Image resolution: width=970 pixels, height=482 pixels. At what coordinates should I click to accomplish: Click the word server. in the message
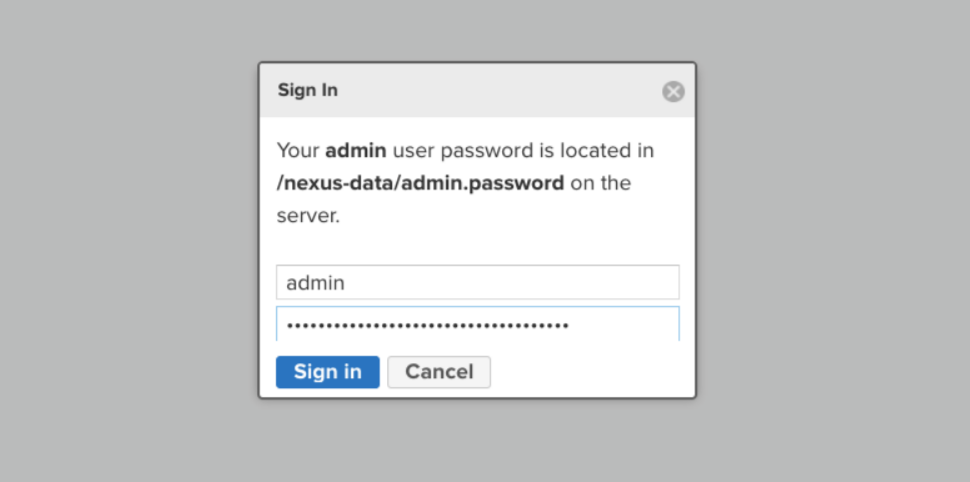point(308,217)
